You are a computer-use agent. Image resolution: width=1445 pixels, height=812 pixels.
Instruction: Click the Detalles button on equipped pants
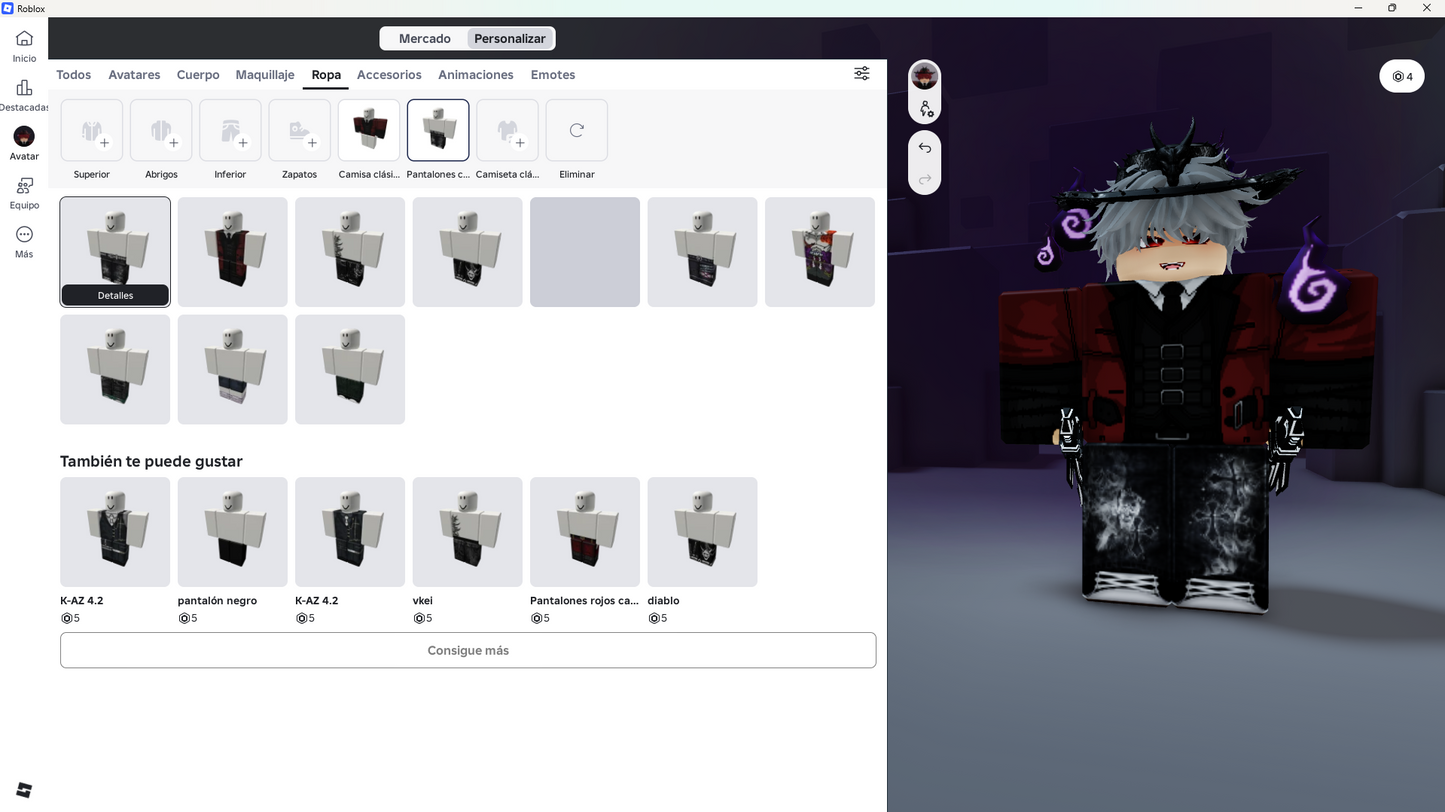click(115, 295)
